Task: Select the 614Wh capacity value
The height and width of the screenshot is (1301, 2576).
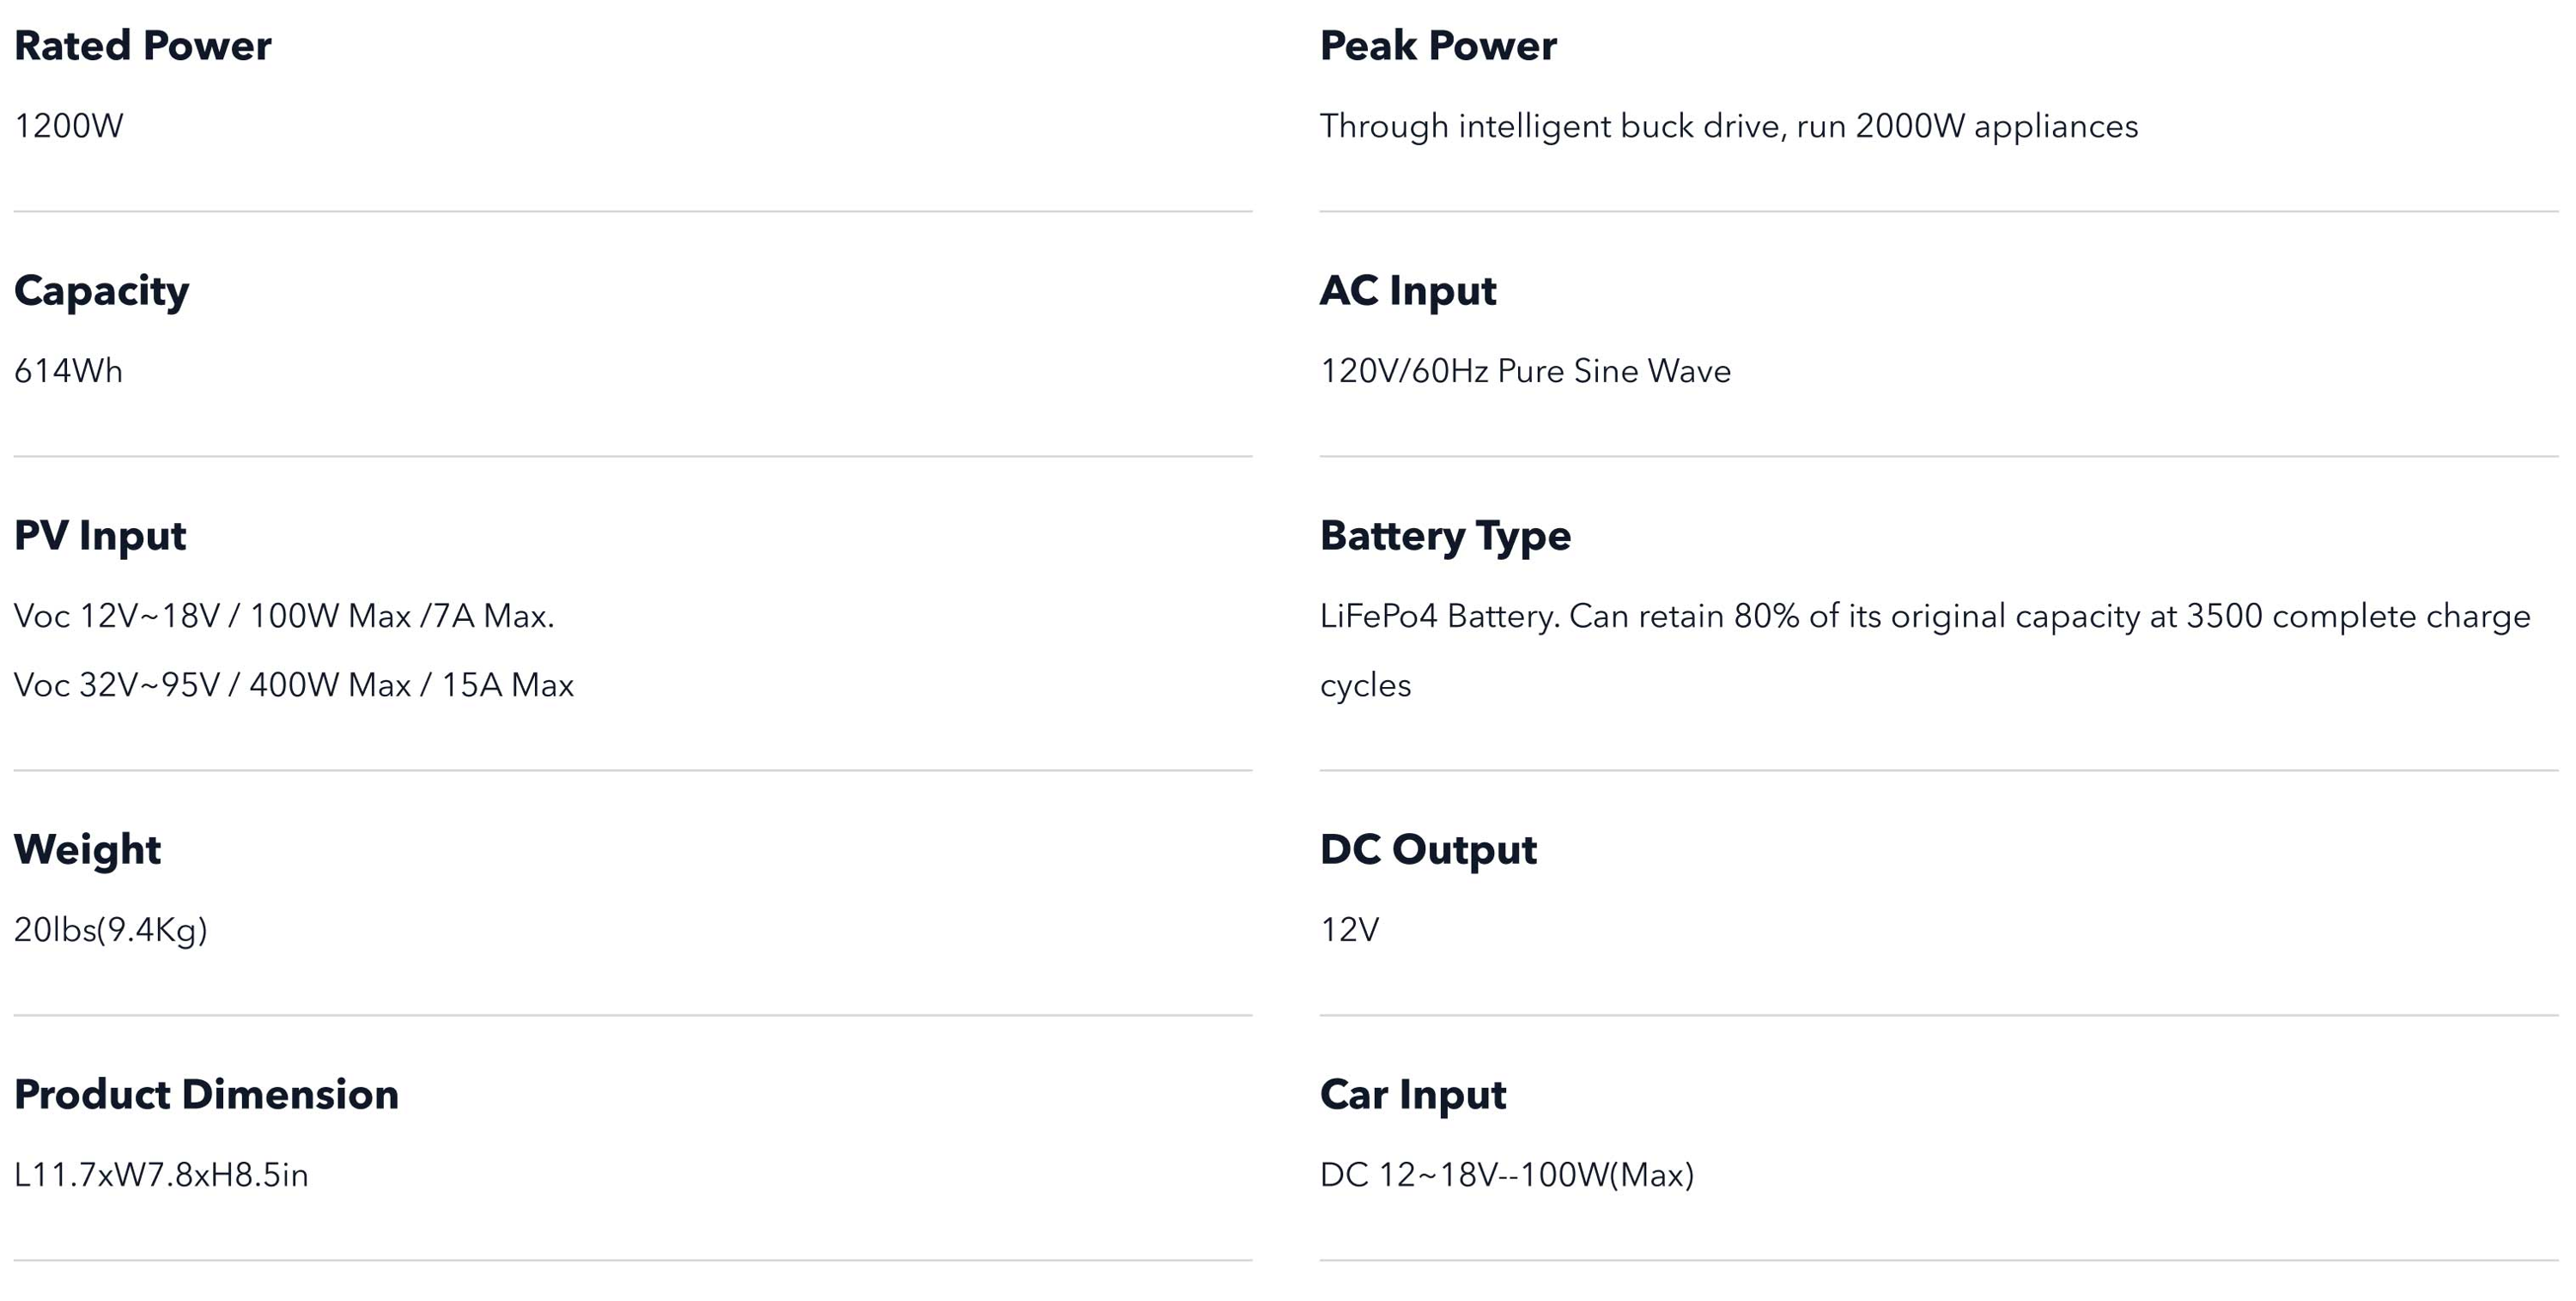Action: [68, 371]
